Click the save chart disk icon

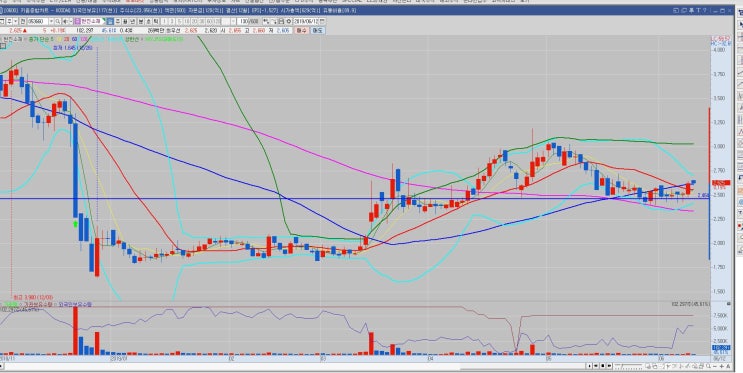[281, 21]
